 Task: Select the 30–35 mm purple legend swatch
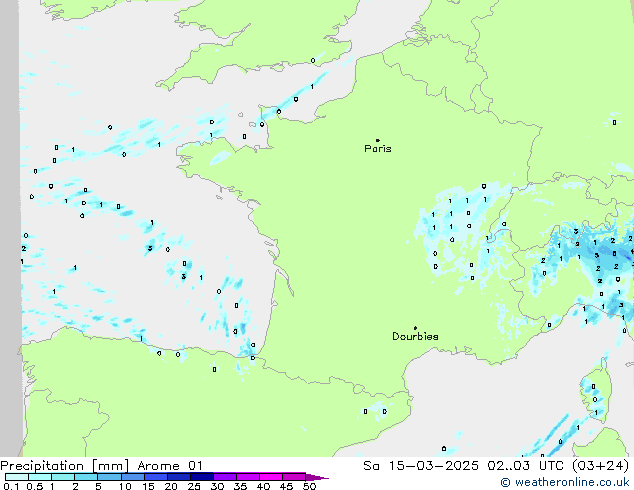point(224,477)
